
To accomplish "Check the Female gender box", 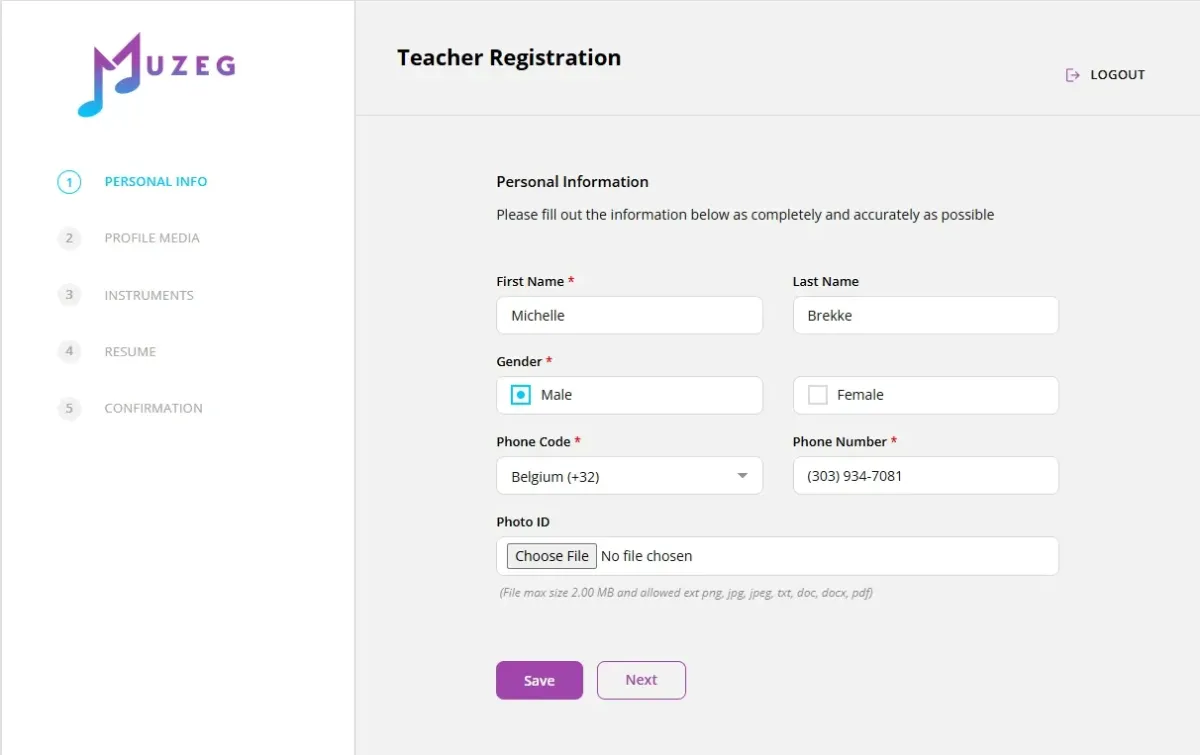I will (817, 395).
